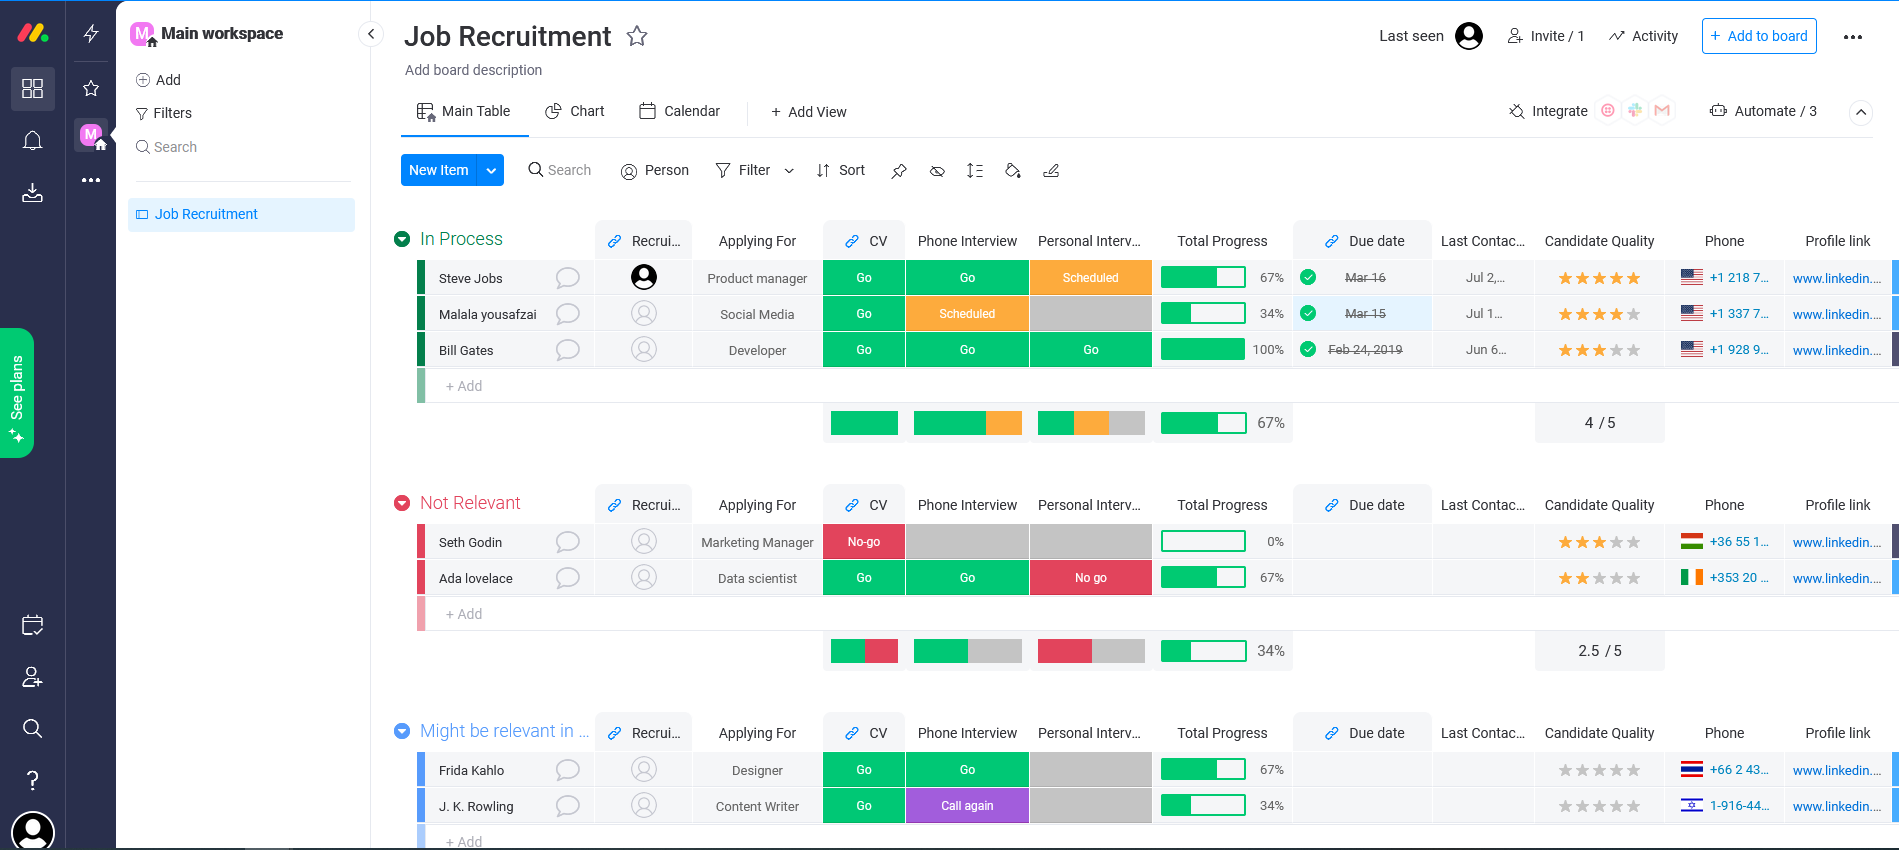Collapse the workspace side panel arrow
The image size is (1899, 850).
371,34
